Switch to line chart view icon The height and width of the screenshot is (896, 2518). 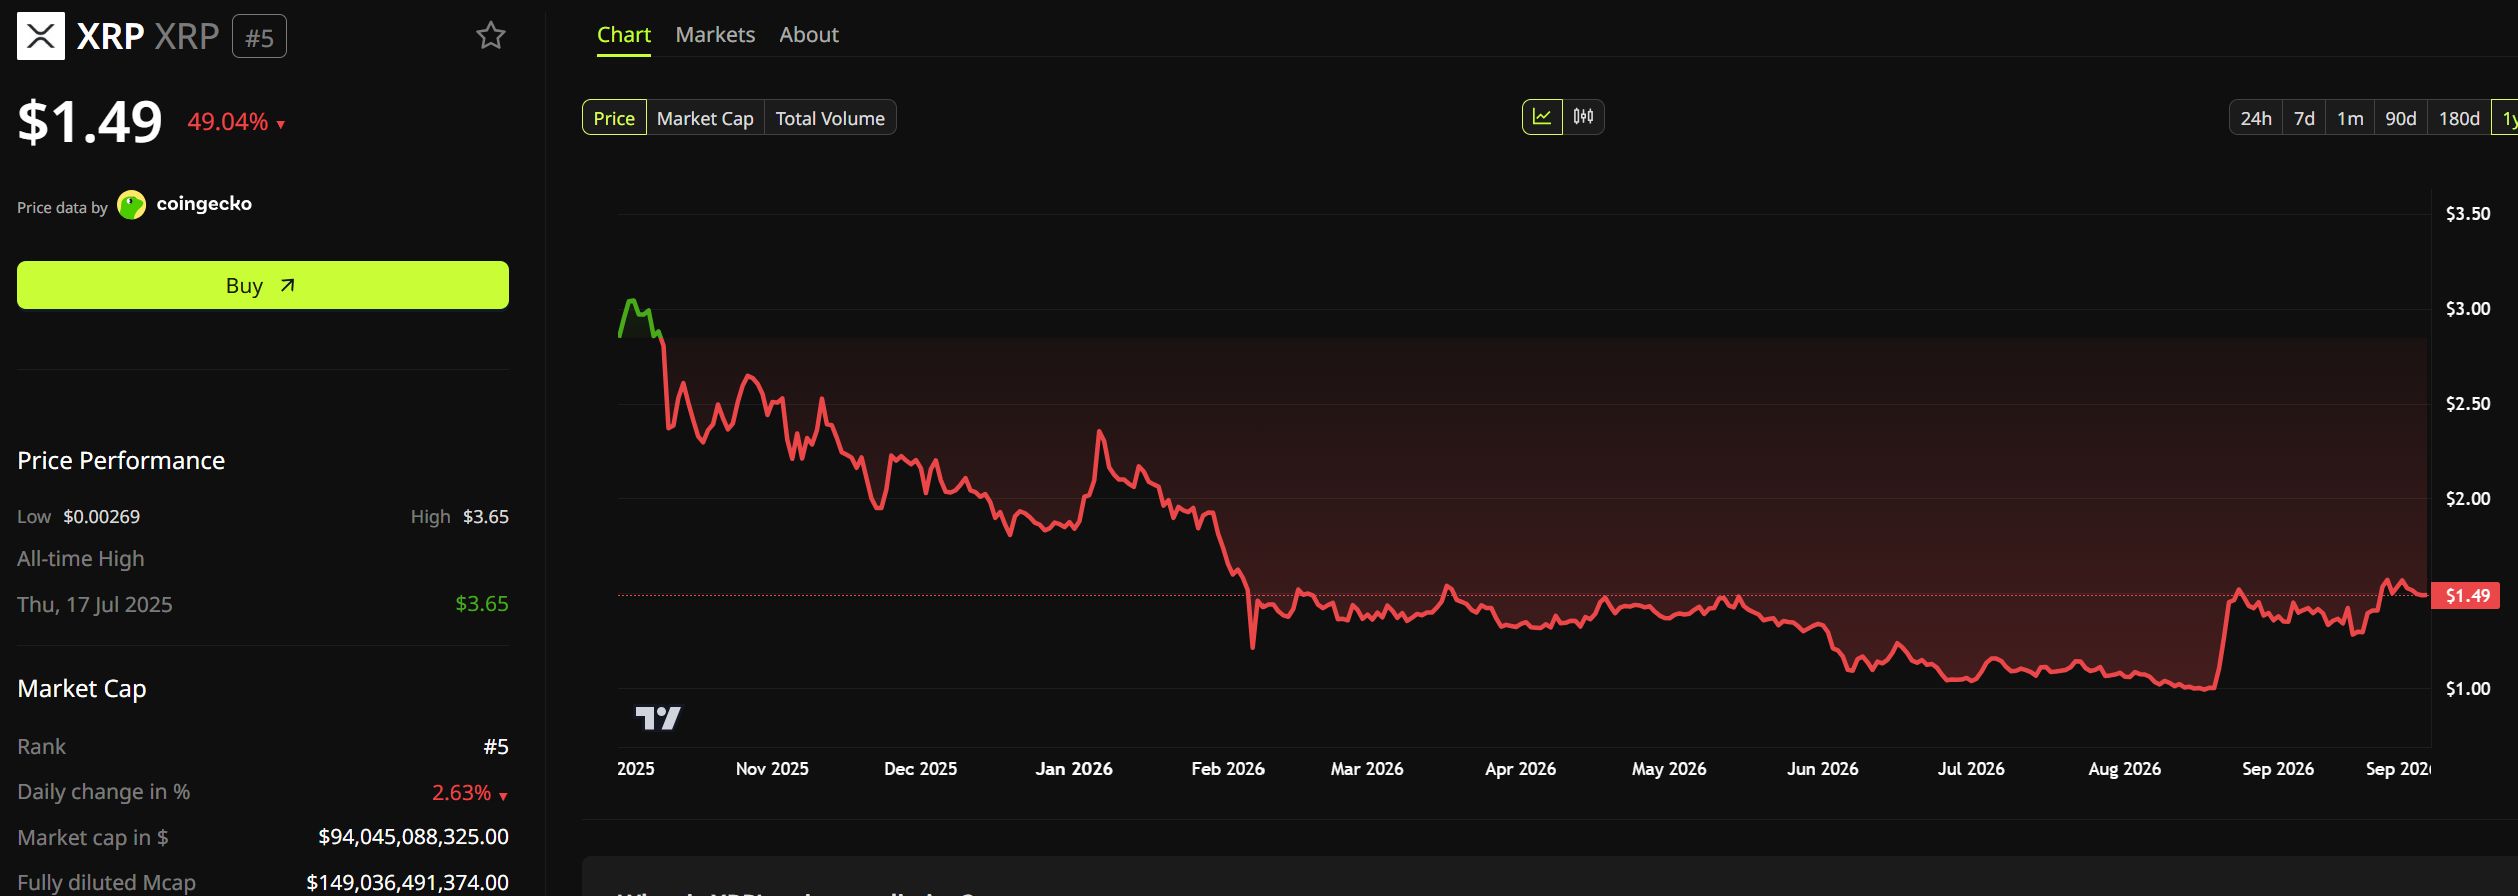point(1542,117)
